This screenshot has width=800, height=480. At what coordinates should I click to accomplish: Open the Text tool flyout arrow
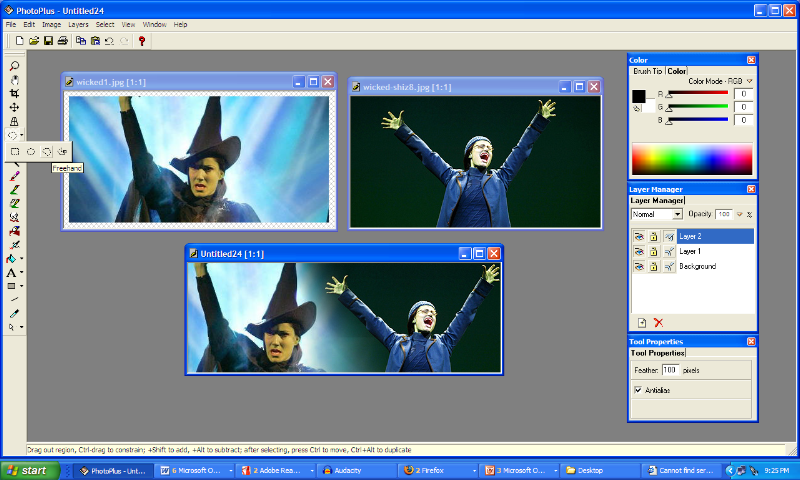pos(21,272)
